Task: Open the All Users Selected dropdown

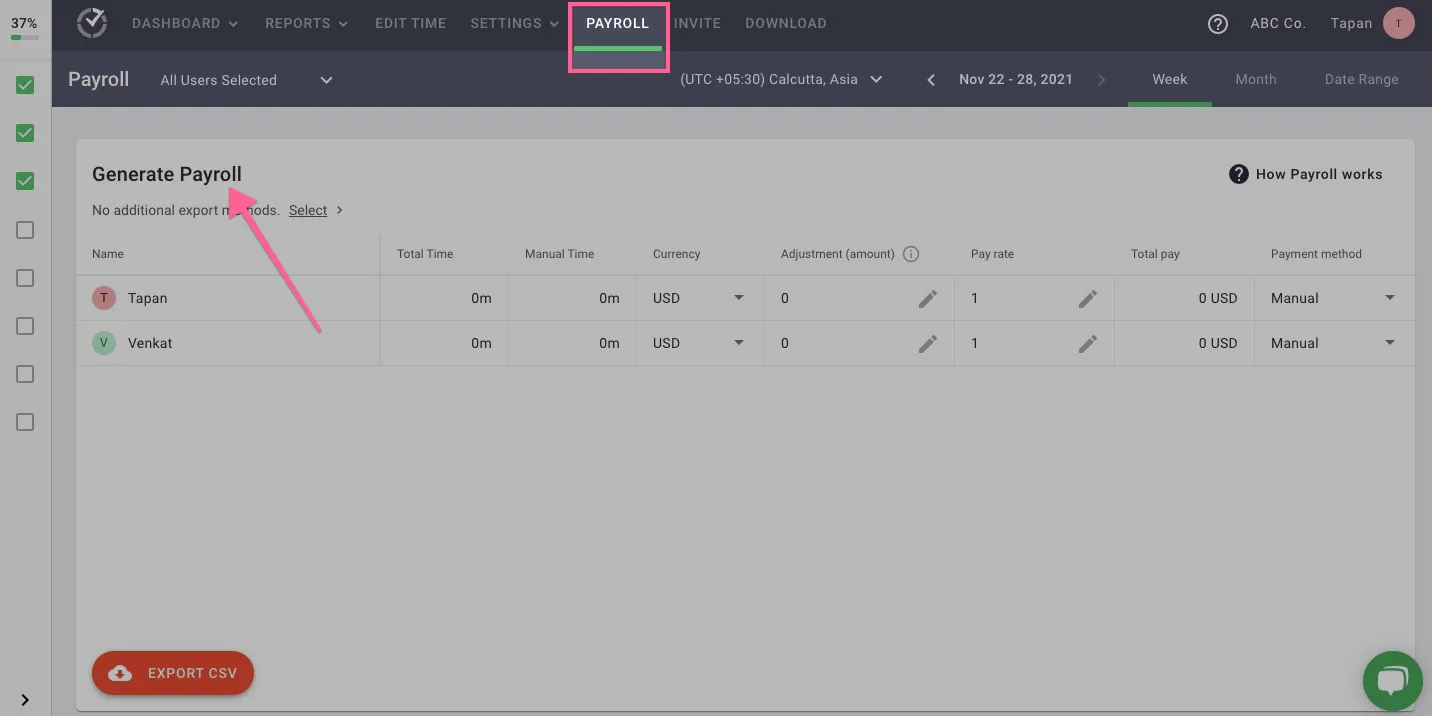Action: (247, 80)
